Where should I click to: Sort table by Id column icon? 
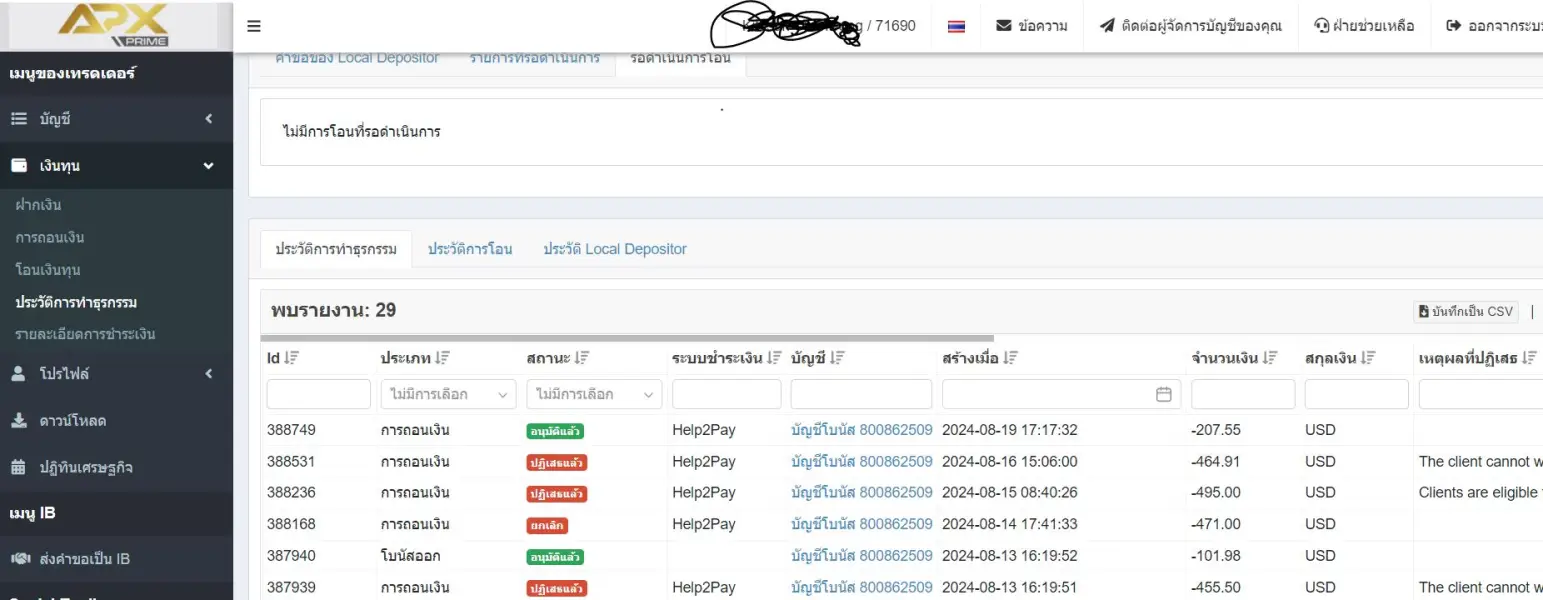click(x=291, y=358)
